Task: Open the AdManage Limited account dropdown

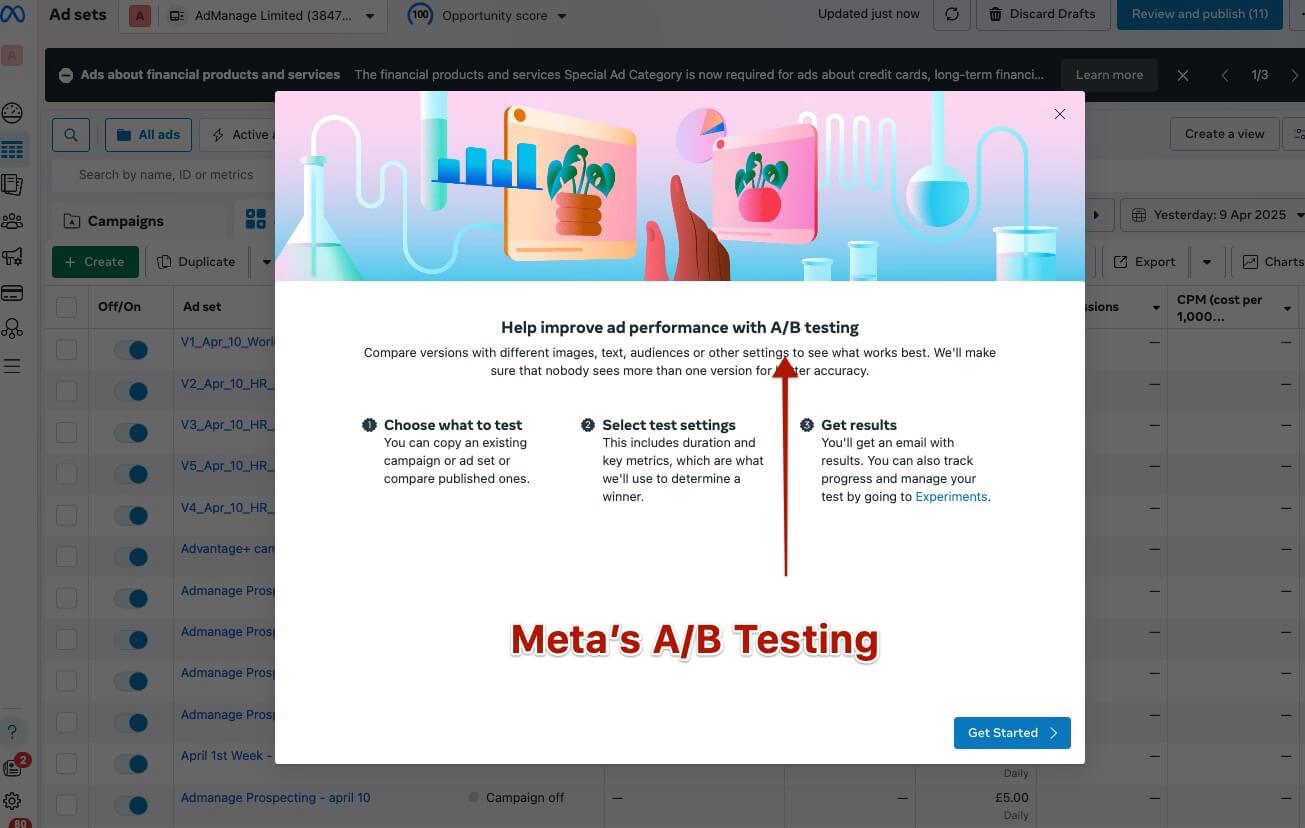Action: (x=271, y=16)
